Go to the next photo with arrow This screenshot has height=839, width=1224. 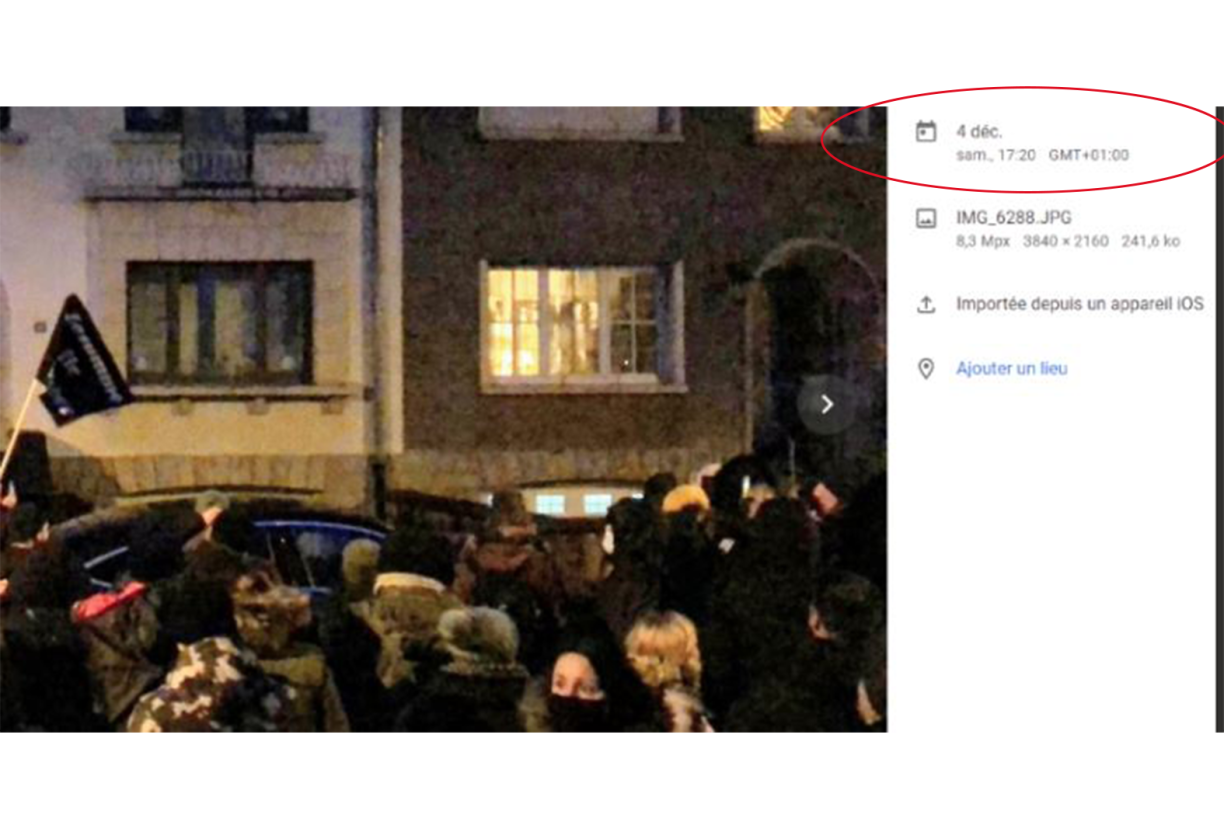coord(826,404)
